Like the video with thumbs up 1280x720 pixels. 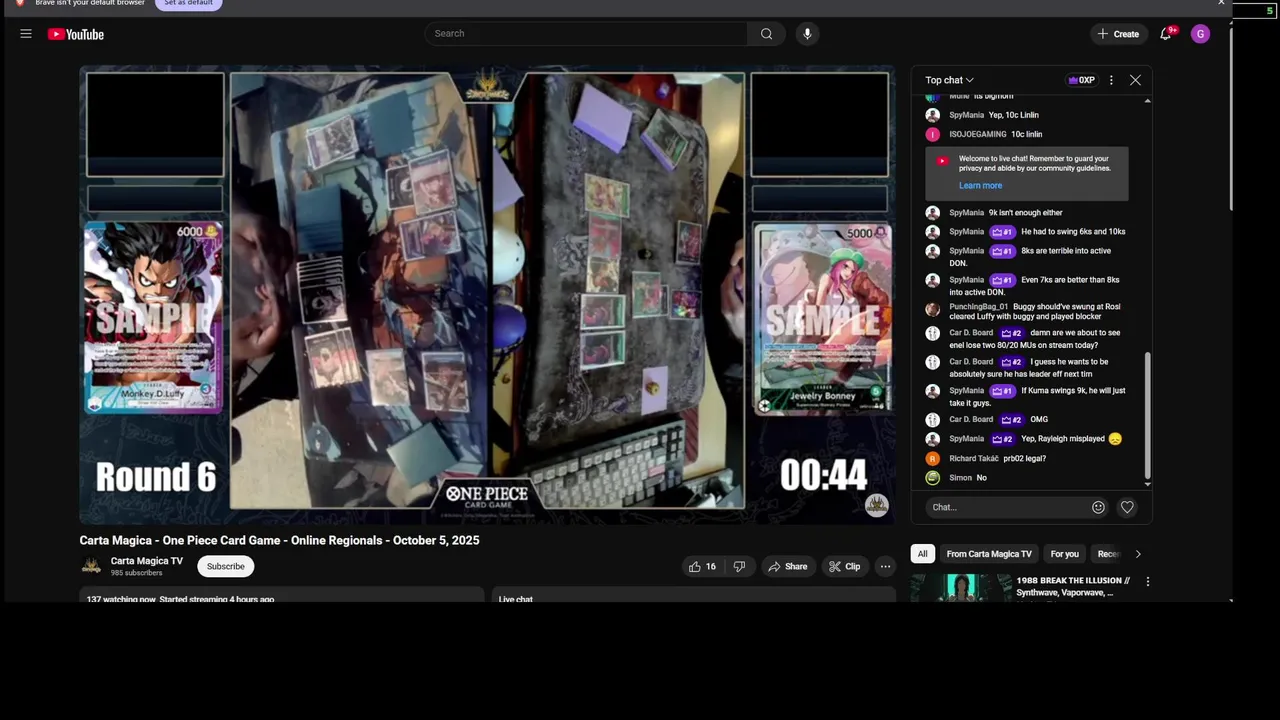(703, 566)
